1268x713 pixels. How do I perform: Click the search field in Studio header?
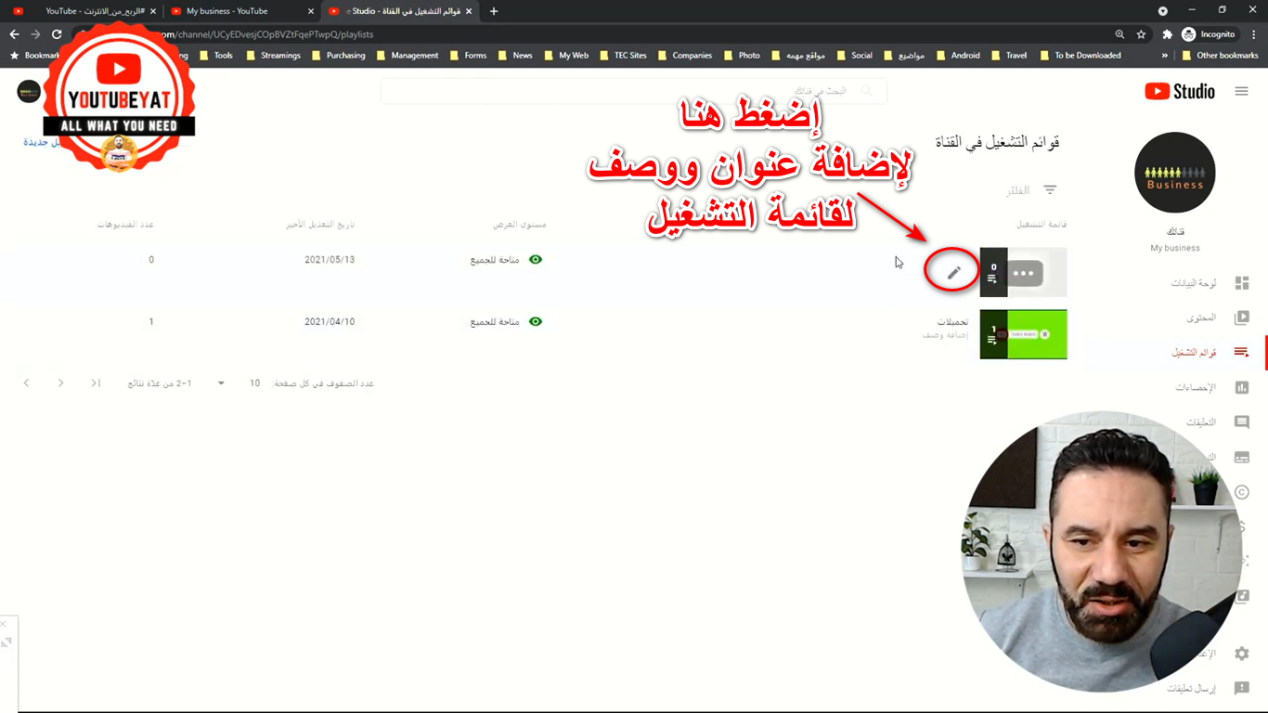tap(632, 91)
